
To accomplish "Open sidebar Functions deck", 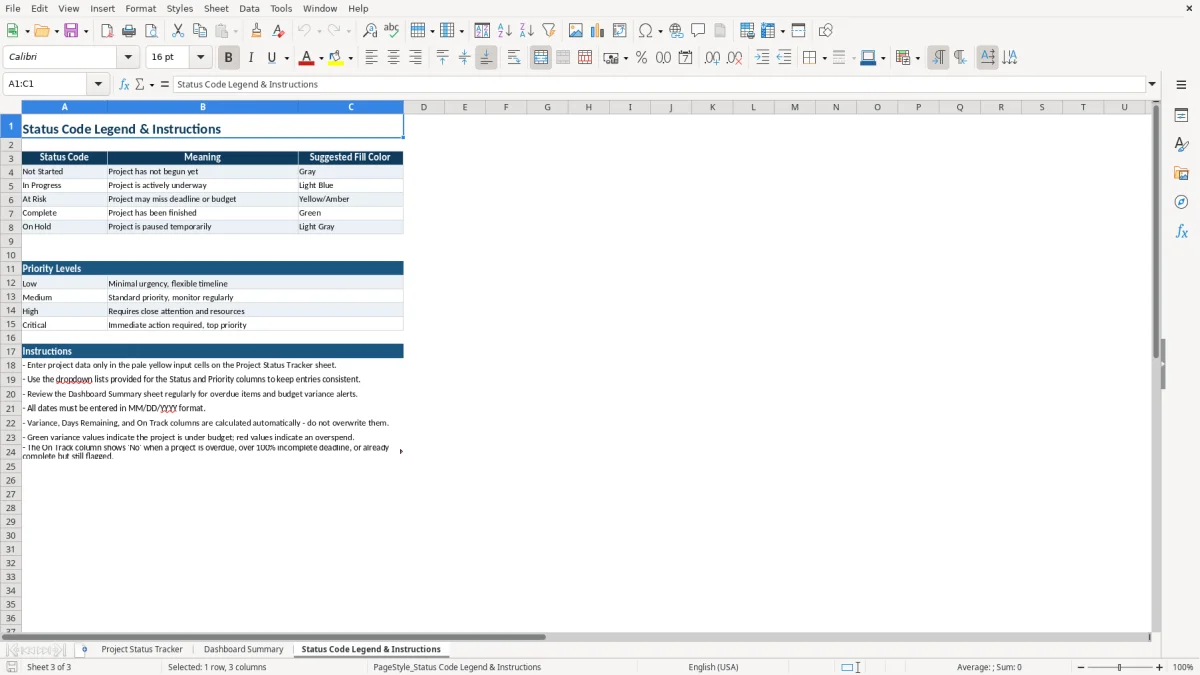I will point(1181,231).
